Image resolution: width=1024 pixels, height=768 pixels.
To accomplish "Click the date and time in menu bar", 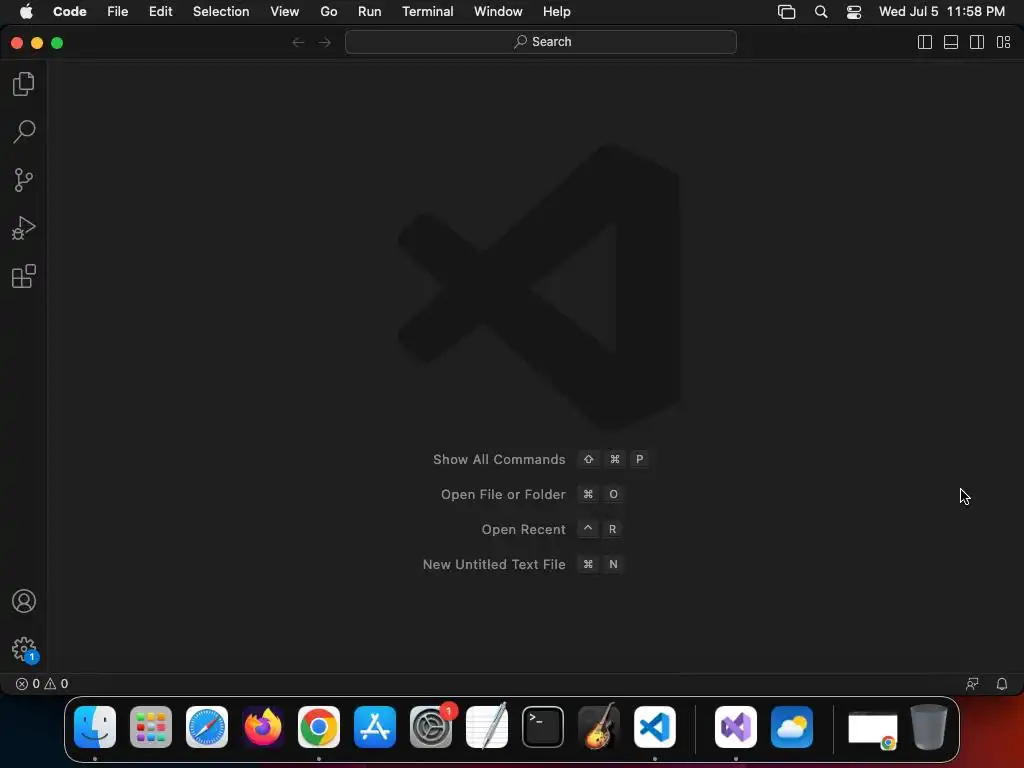I will pyautogui.click(x=942, y=12).
